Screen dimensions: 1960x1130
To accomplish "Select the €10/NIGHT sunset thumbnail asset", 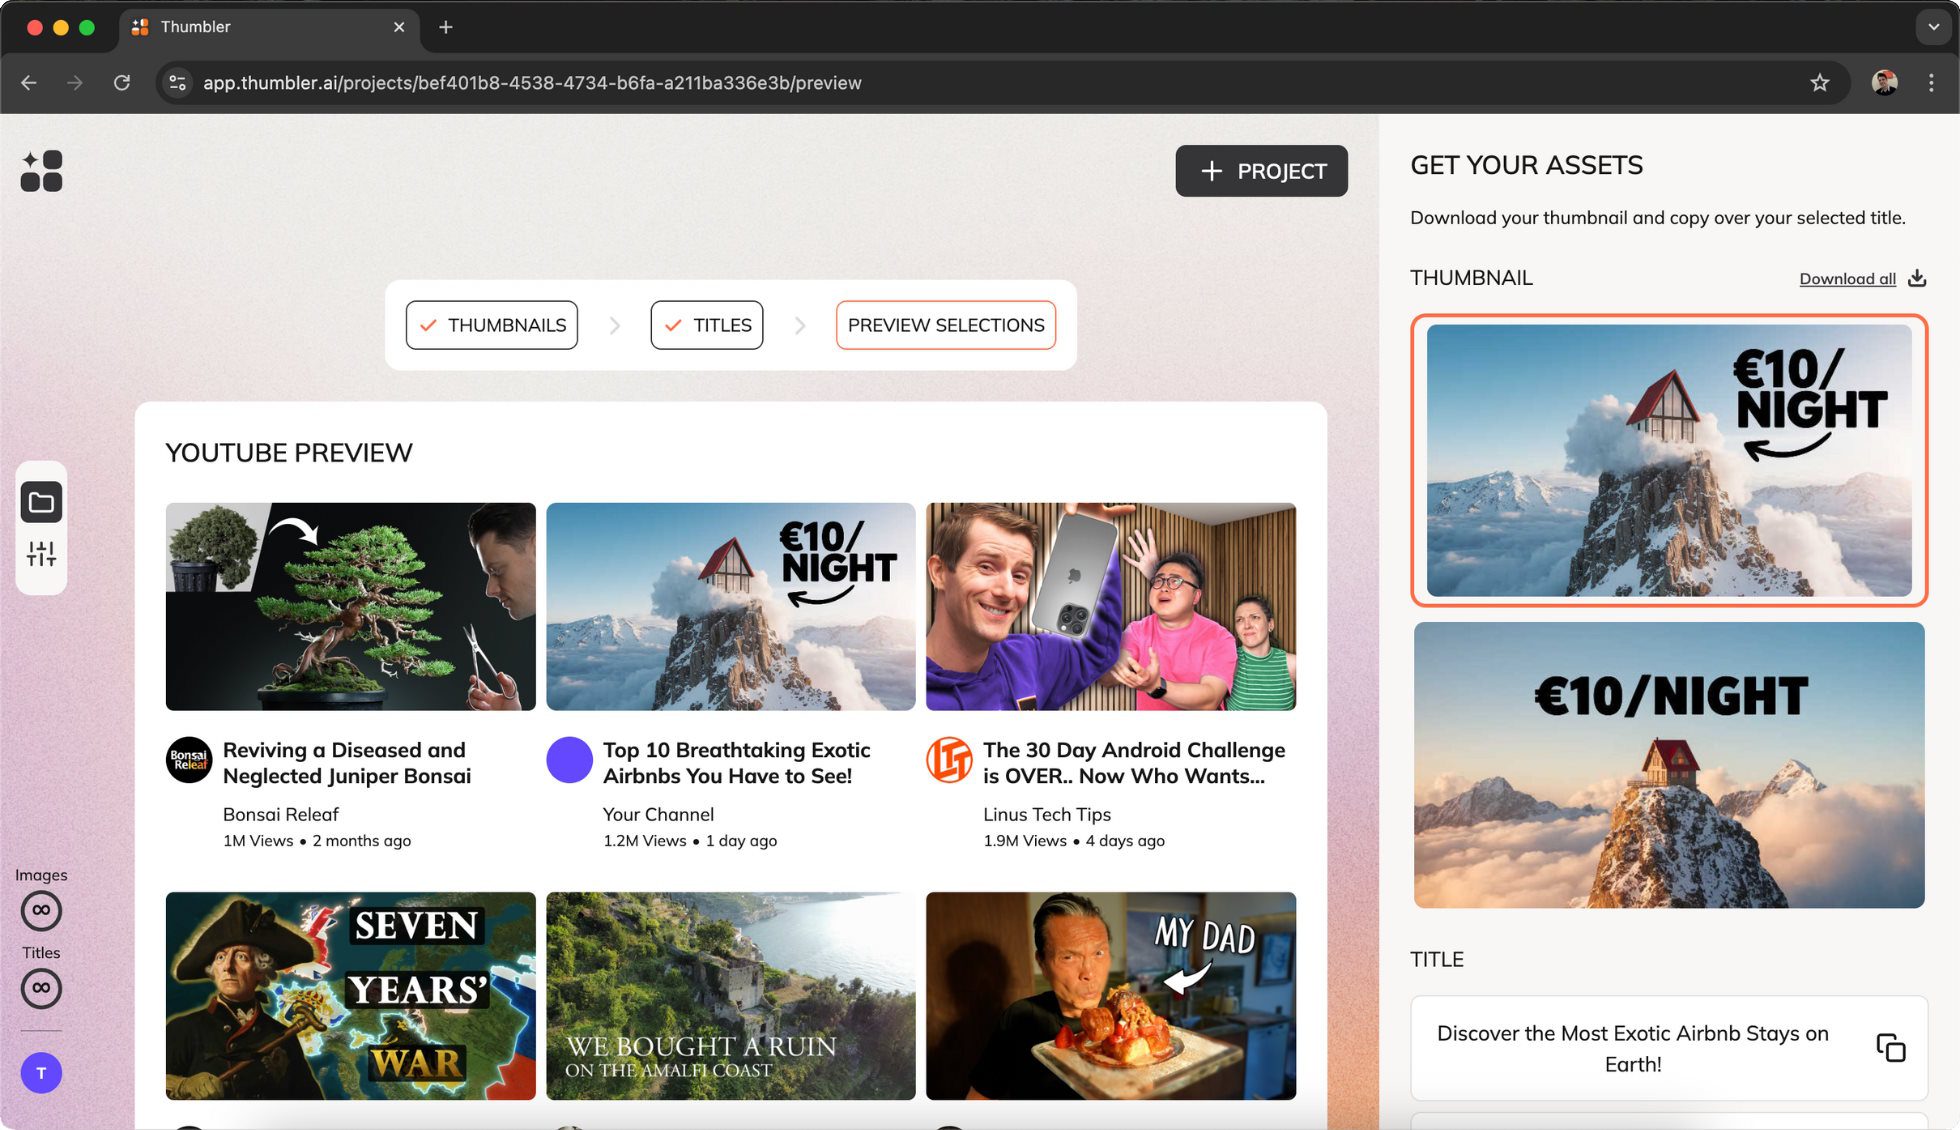I will click(1669, 765).
